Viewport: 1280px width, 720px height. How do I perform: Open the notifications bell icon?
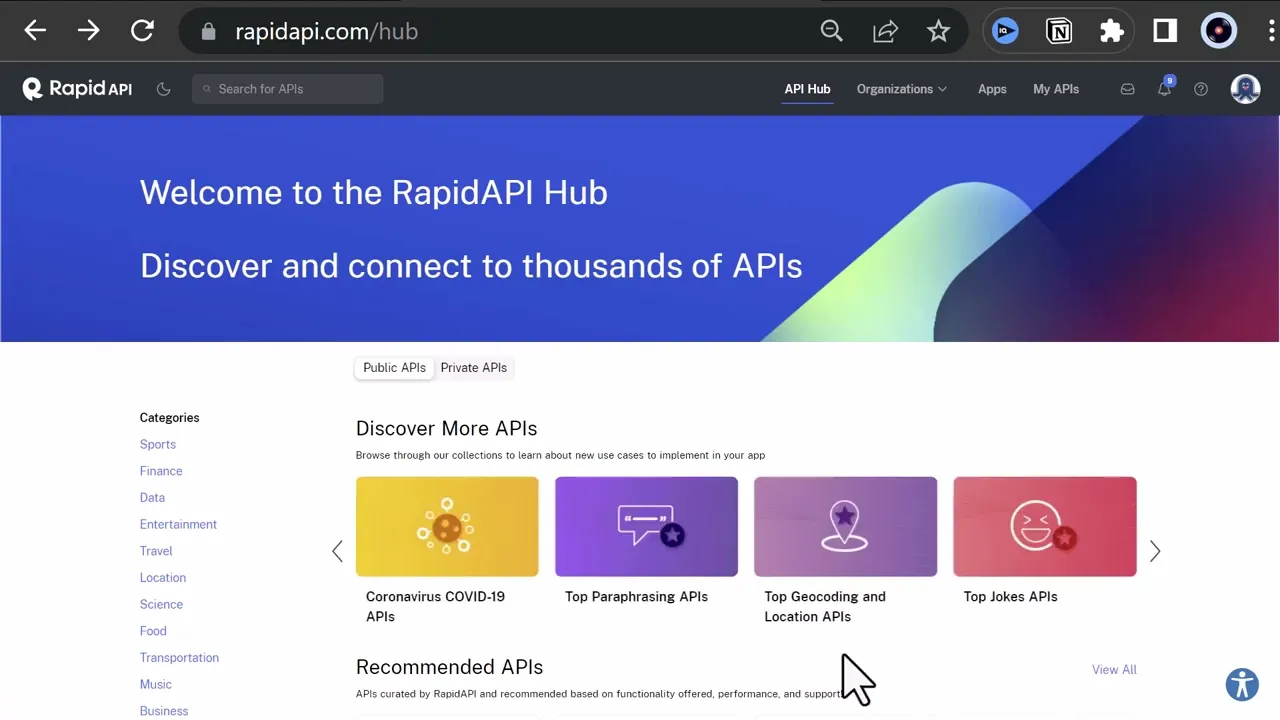click(x=1164, y=89)
